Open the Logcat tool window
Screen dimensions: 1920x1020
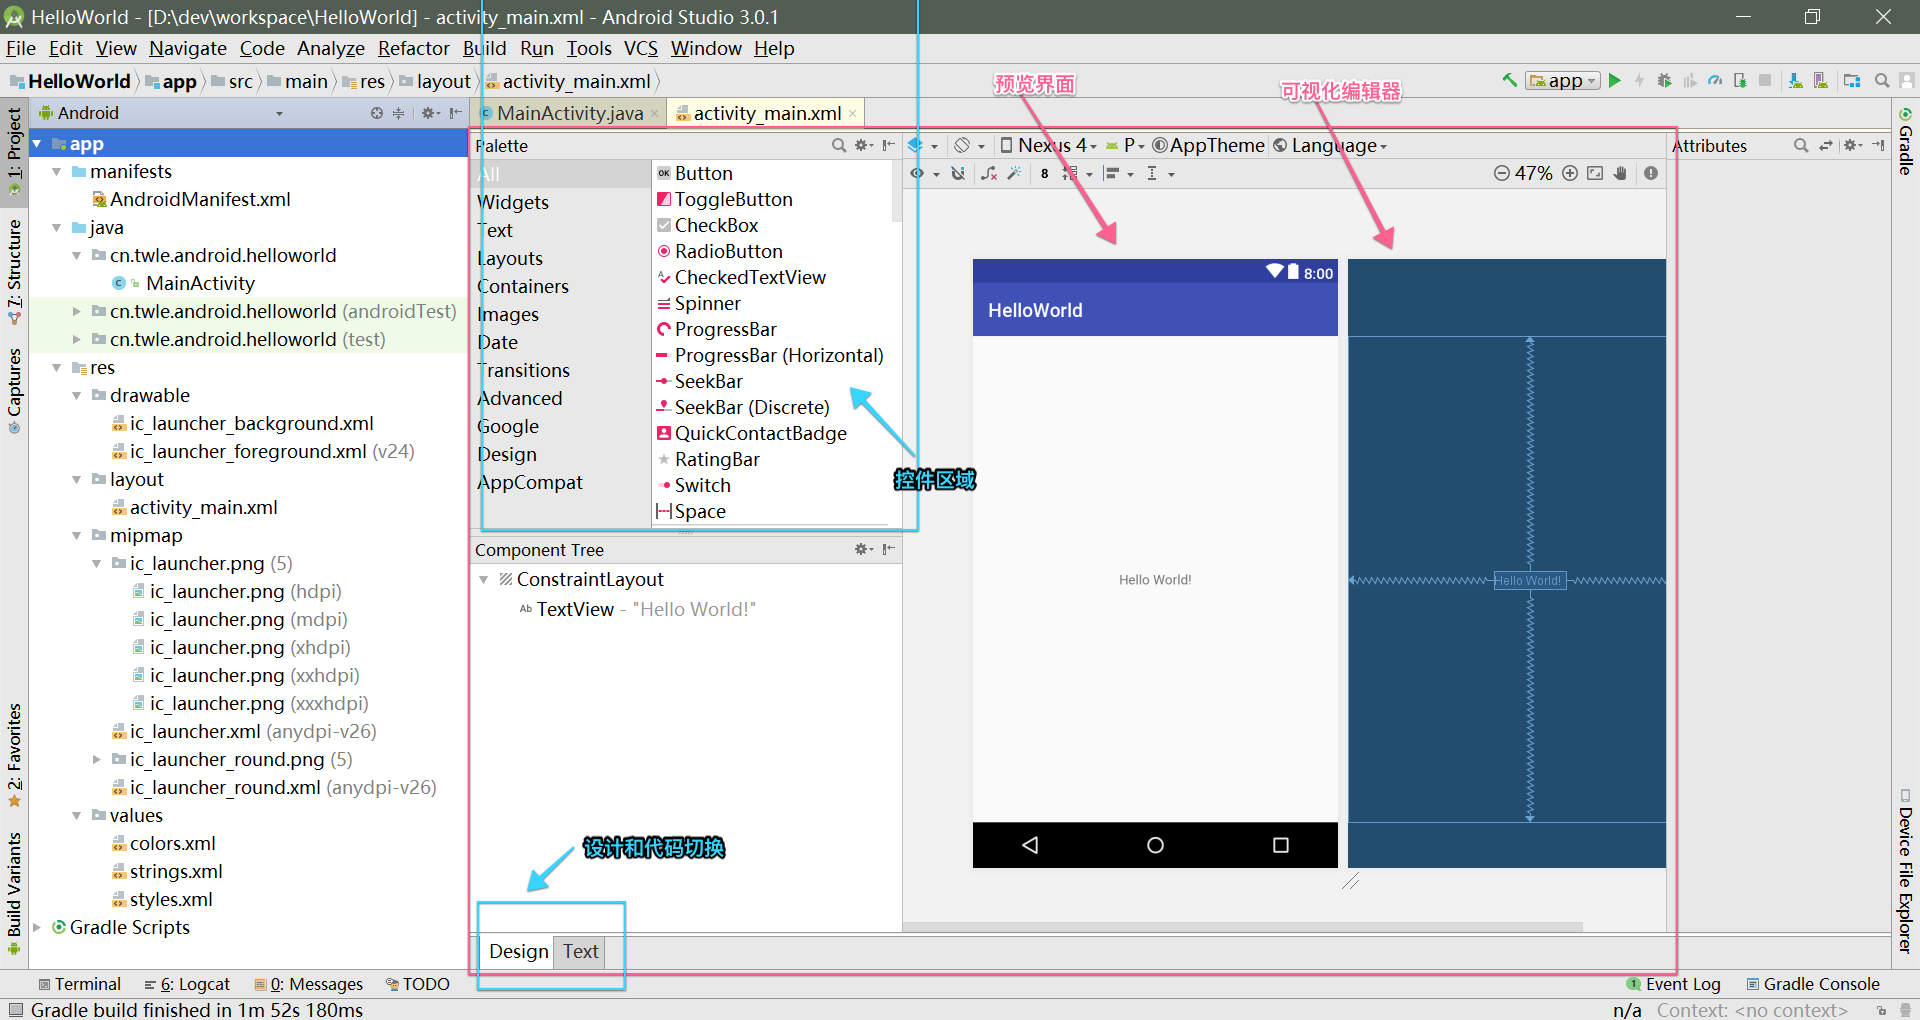188,984
